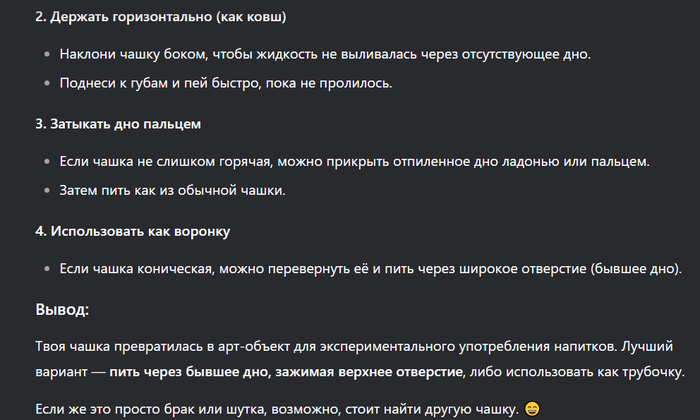Viewport: 700px width, 420px height.
Task: Click bullet text "Наклони чашку боком"
Action: coord(133,54)
